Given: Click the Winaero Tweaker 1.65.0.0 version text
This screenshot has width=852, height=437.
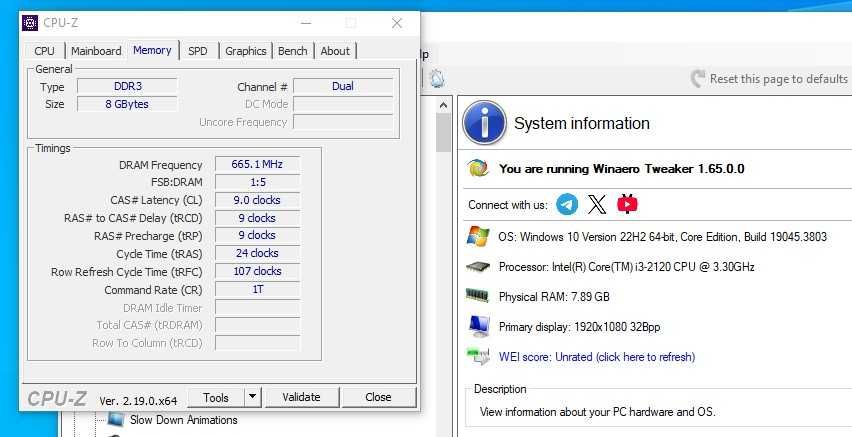Looking at the screenshot, I should [622, 168].
